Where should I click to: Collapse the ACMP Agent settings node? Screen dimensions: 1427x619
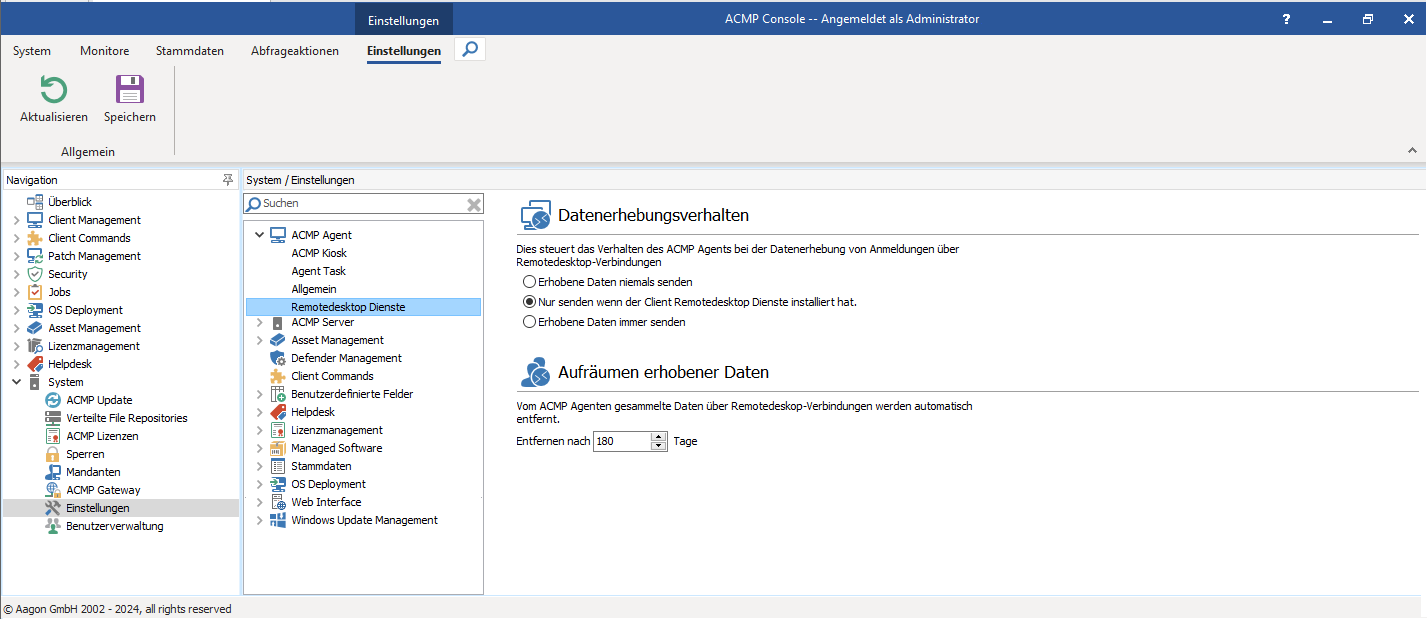(x=260, y=235)
